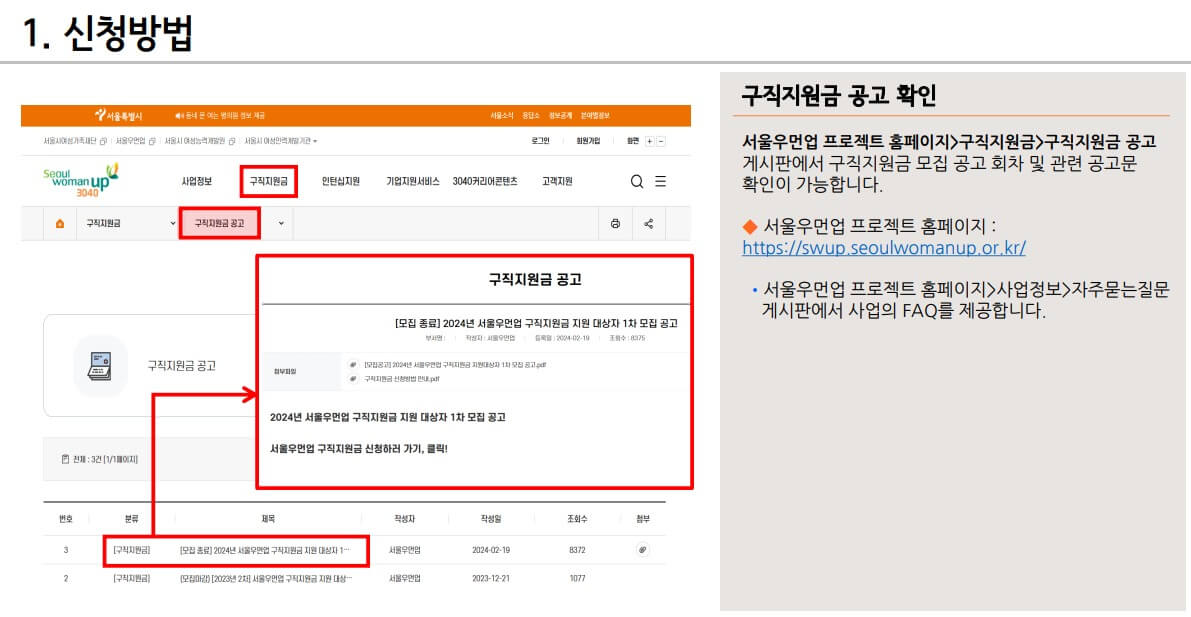Open the 인턴십지원 menu
Viewport: 1191px width, 617px height.
click(x=340, y=182)
